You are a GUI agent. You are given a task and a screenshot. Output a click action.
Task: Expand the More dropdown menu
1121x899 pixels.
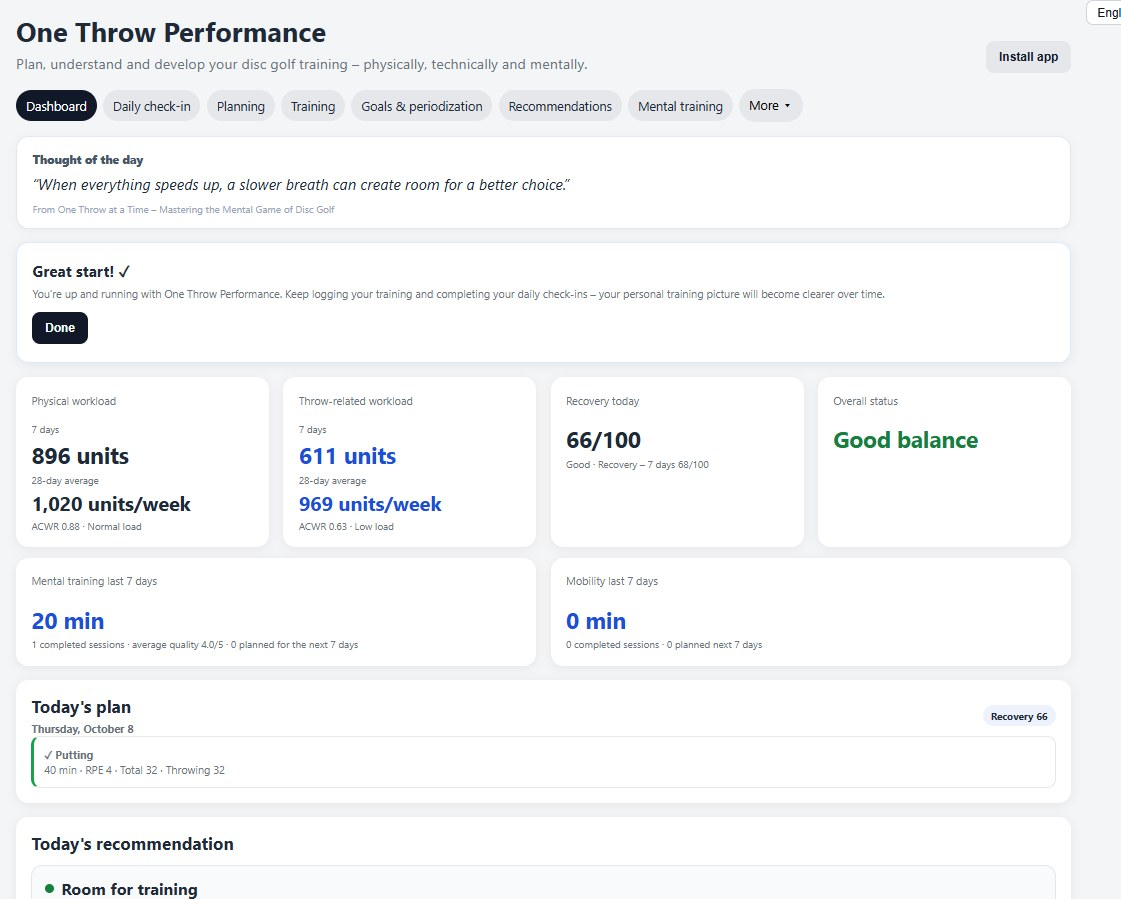coord(770,106)
